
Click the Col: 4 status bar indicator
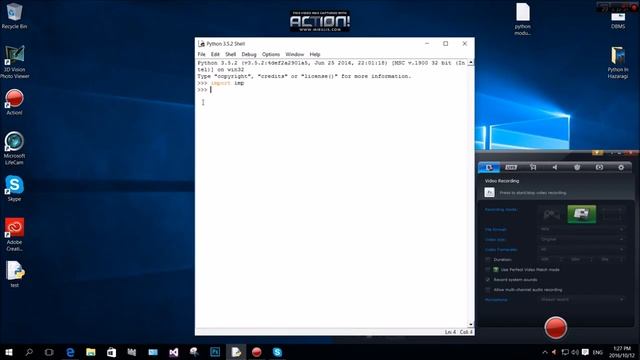pyautogui.click(x=466, y=332)
